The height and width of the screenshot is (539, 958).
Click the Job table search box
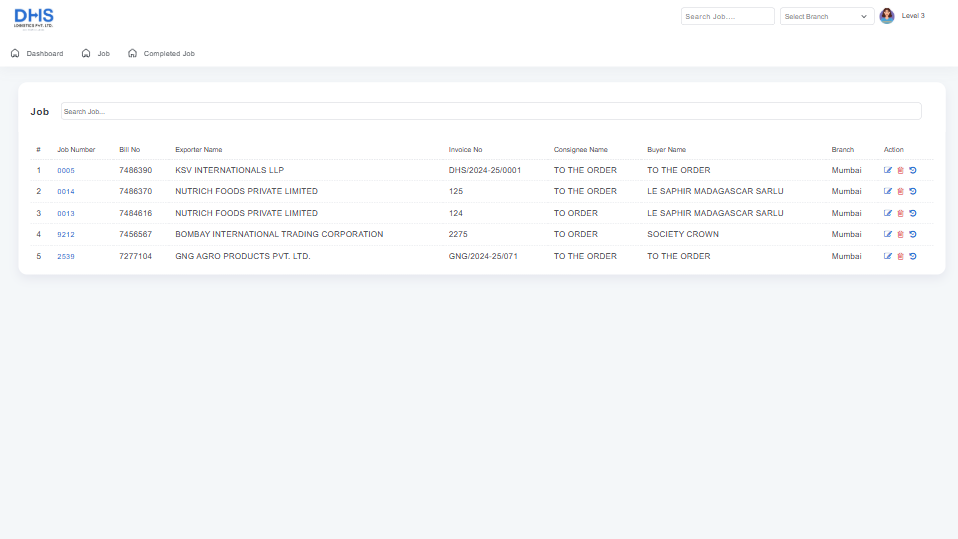pyautogui.click(x=490, y=111)
